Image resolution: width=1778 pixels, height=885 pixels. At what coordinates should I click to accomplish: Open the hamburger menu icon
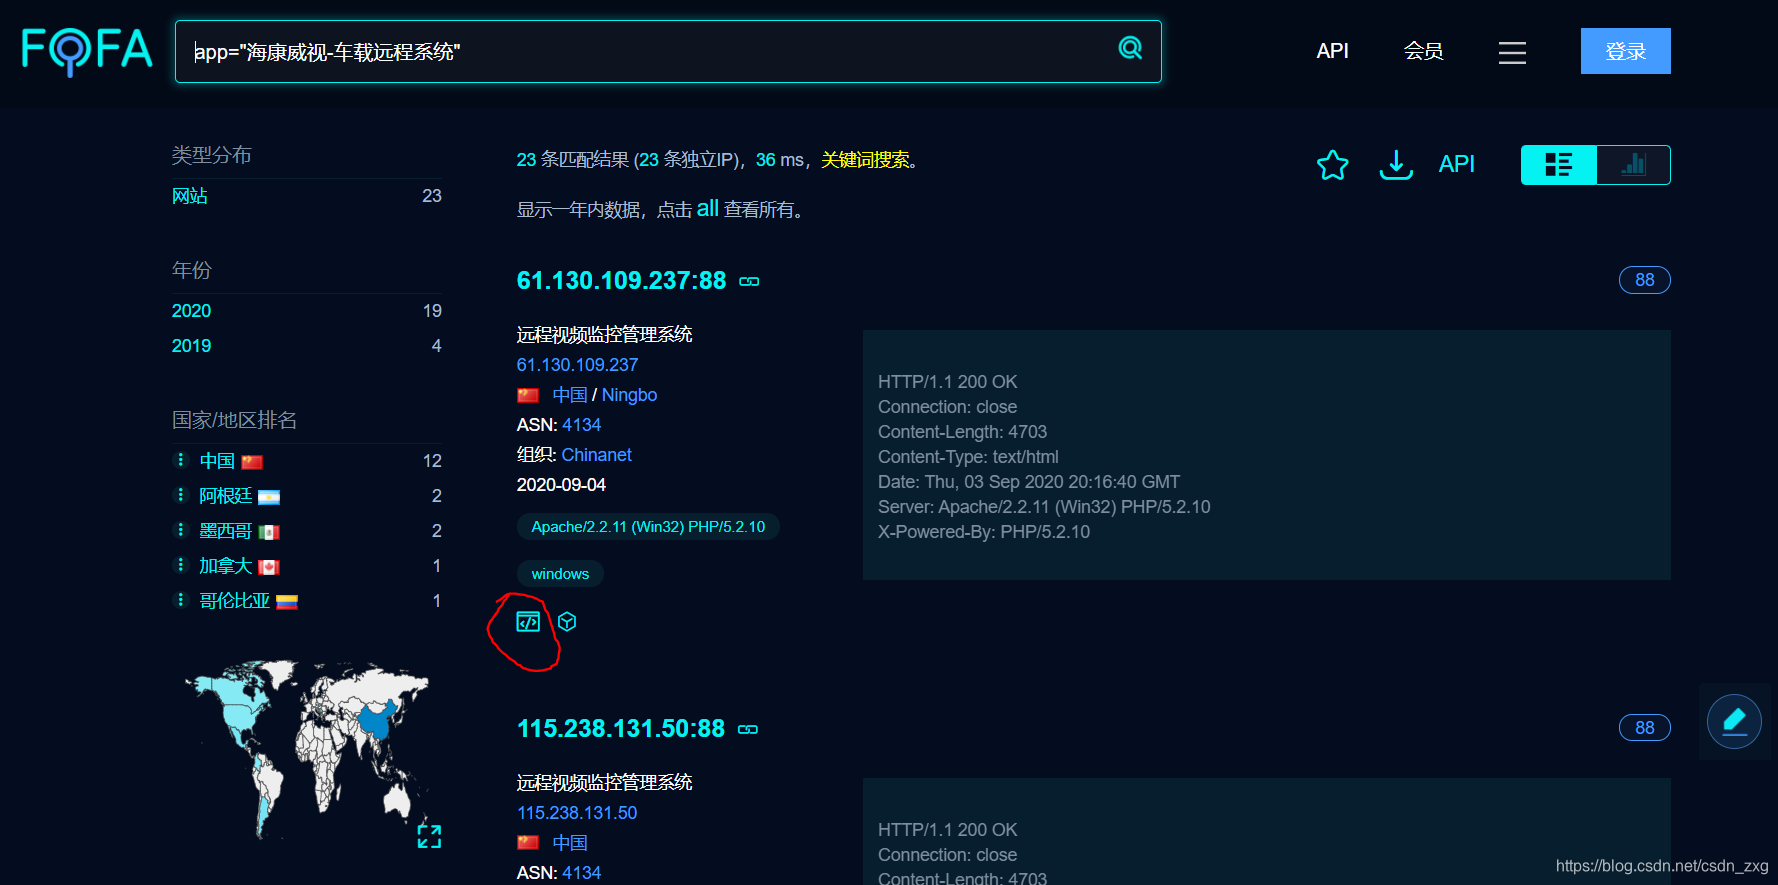click(1512, 52)
